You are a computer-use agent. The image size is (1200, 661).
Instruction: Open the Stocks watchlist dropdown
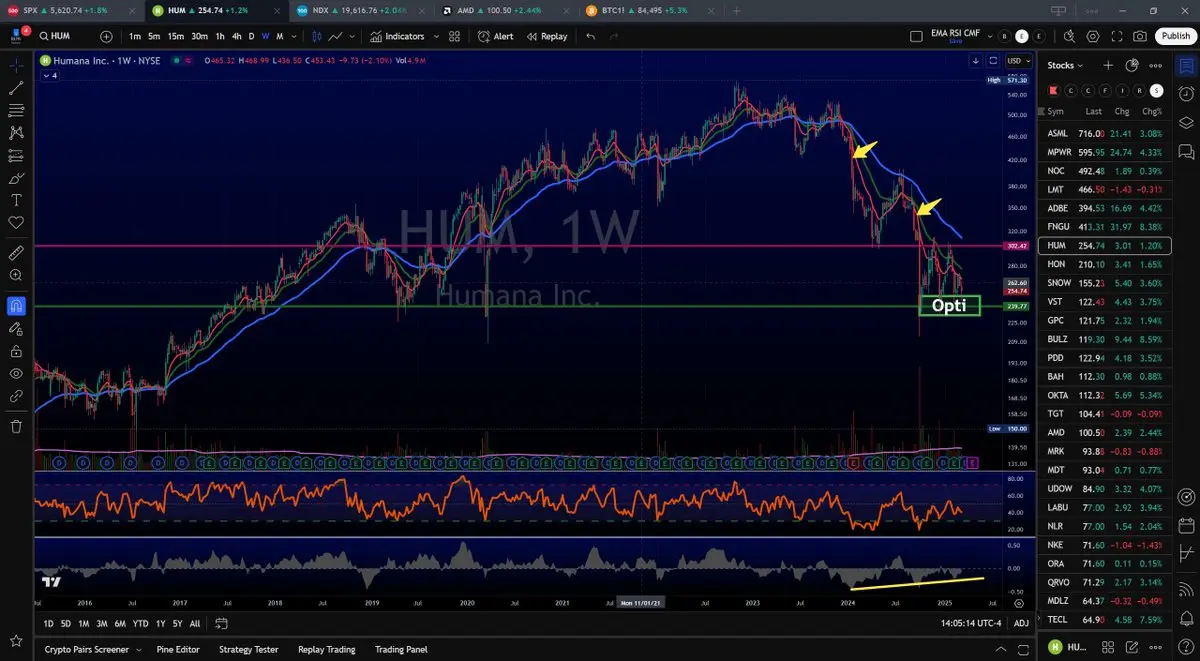click(x=1065, y=65)
